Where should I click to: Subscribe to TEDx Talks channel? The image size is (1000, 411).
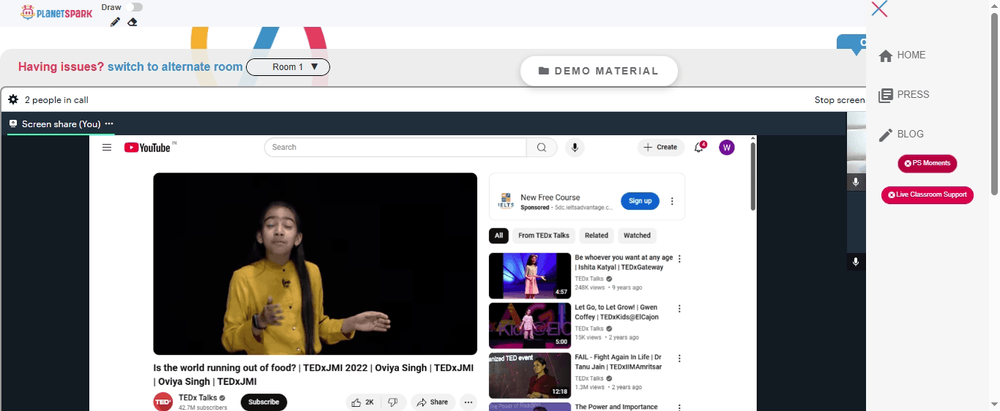point(264,402)
